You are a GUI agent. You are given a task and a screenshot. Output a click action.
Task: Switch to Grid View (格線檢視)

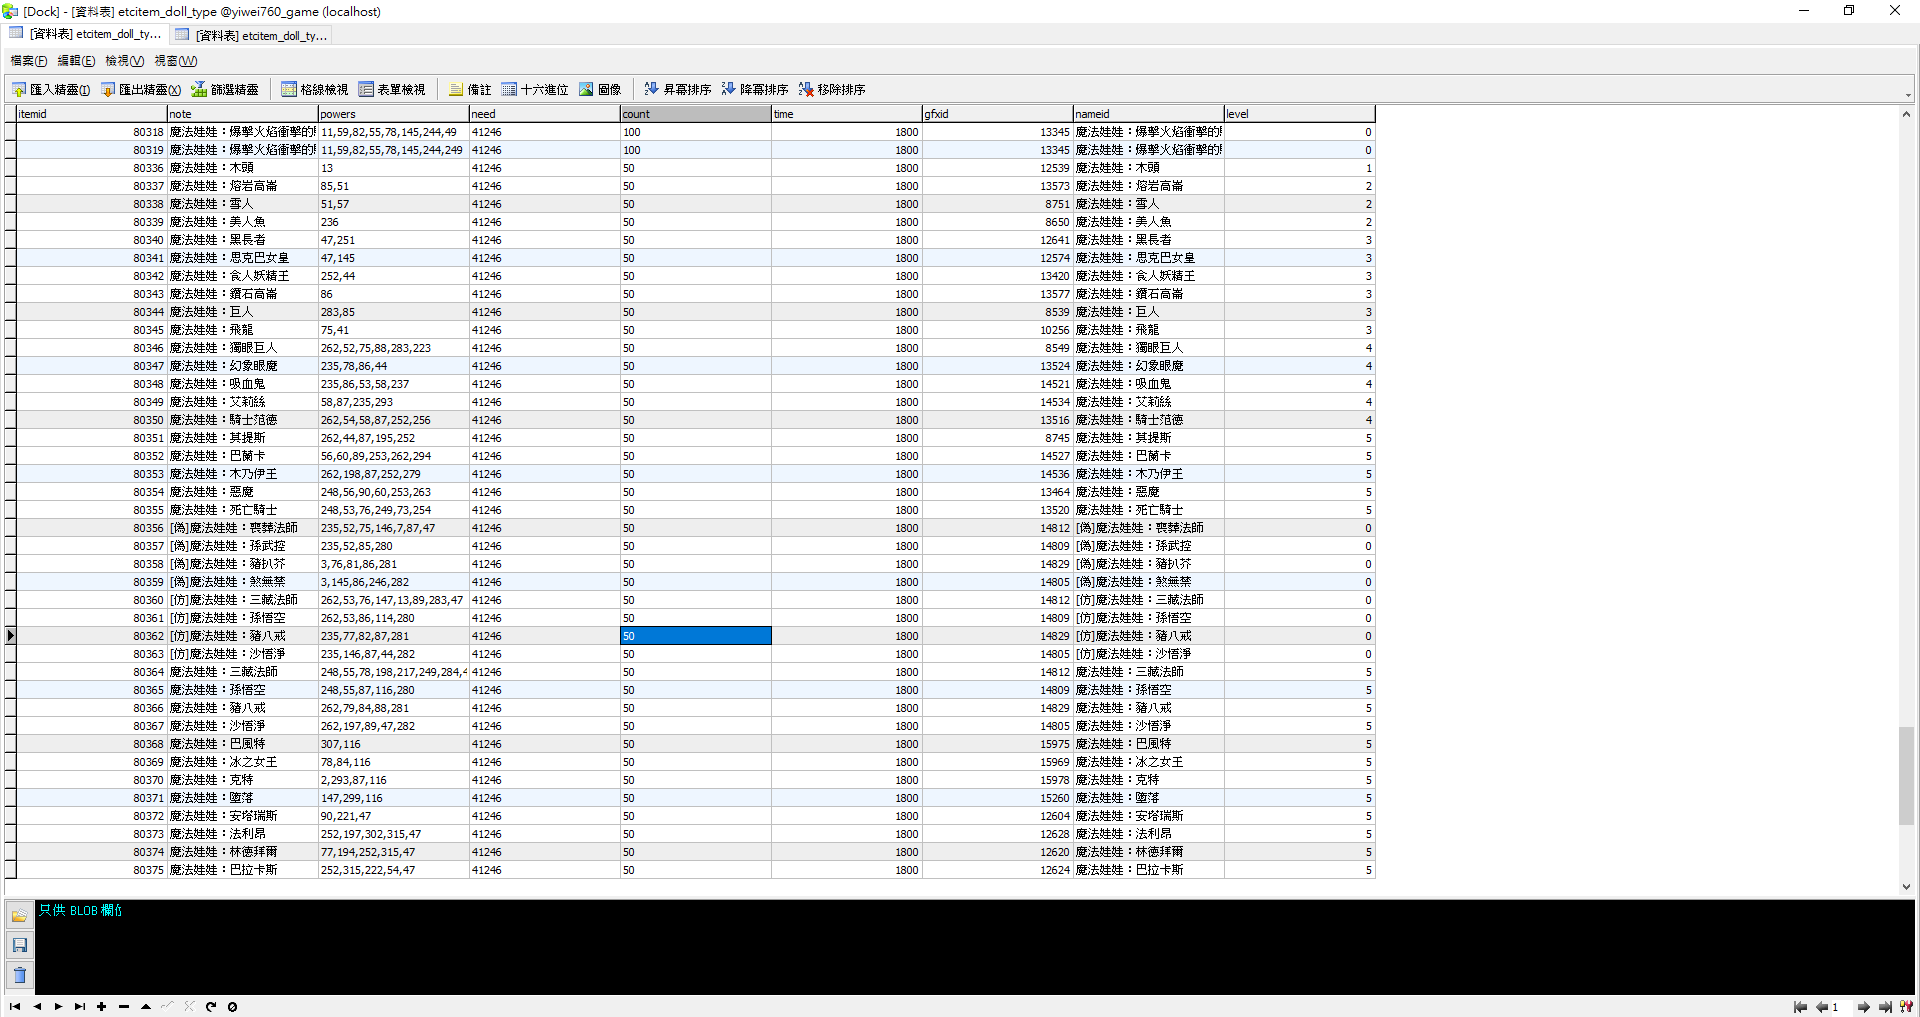tap(315, 89)
